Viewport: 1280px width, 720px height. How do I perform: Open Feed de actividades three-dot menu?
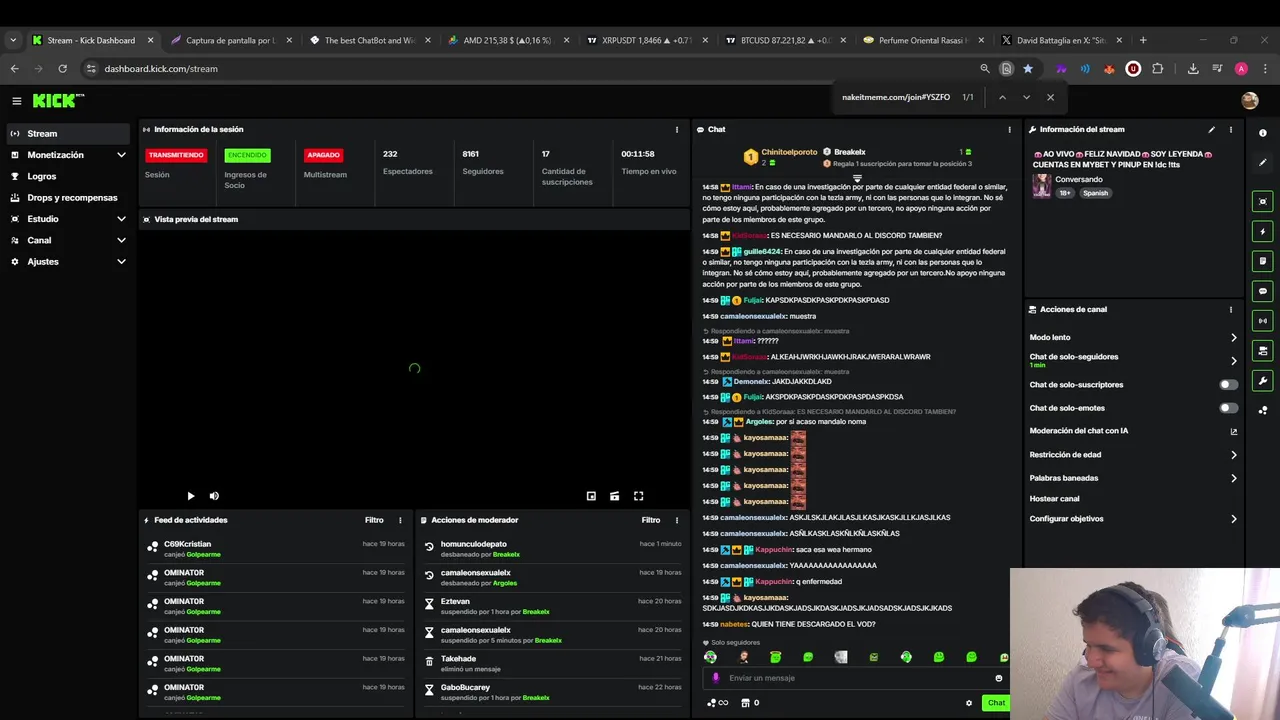coord(400,520)
